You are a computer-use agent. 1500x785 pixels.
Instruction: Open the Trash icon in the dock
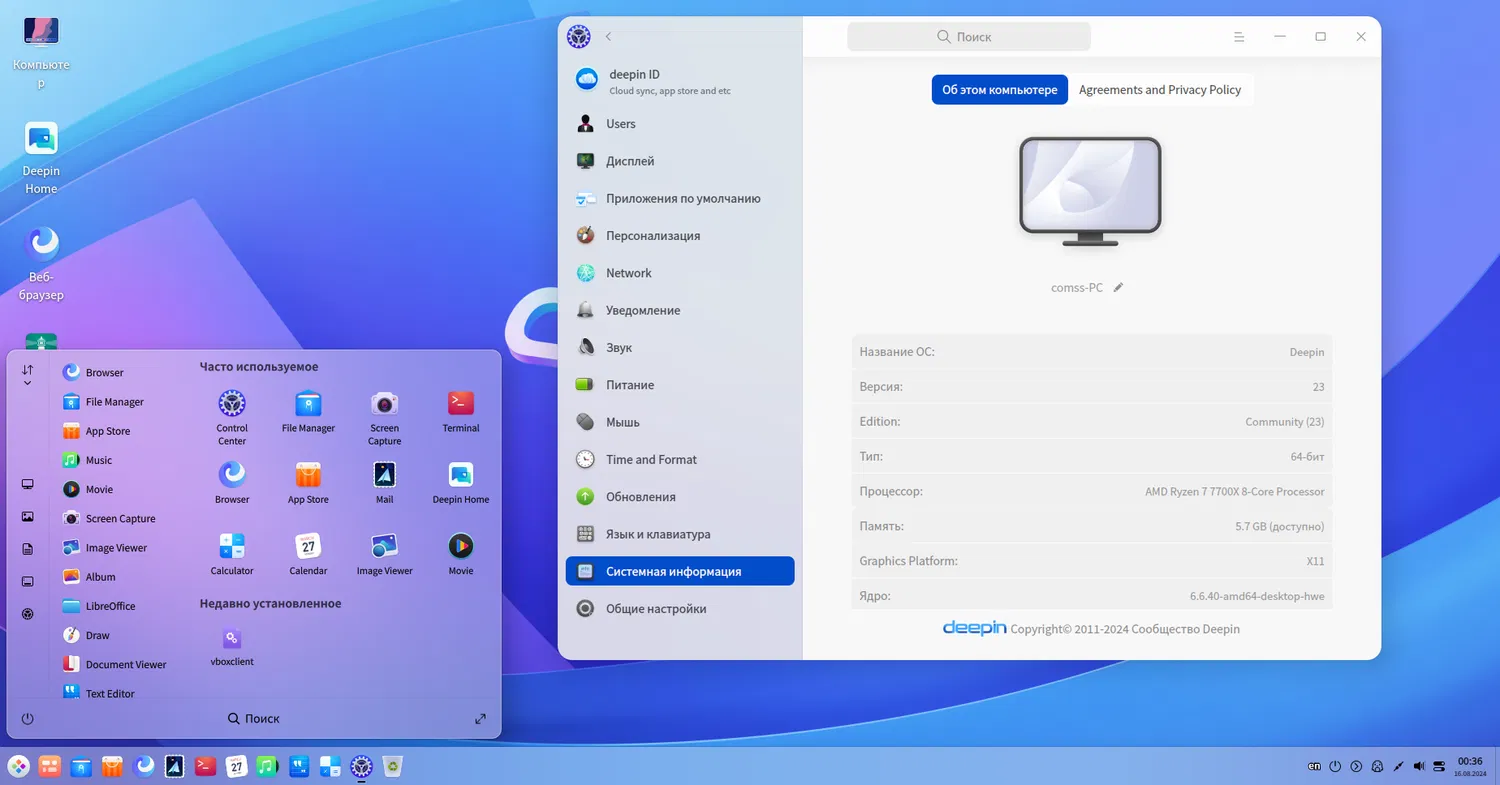pos(394,767)
